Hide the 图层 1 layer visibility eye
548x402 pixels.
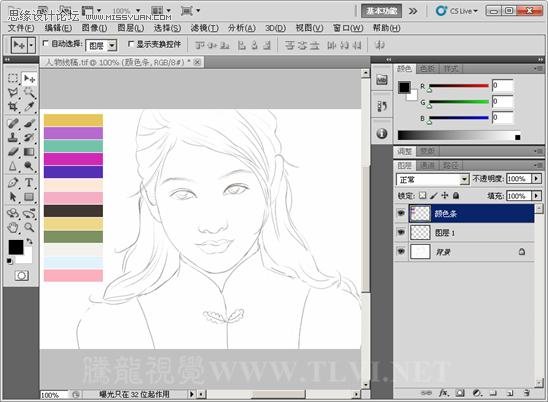coord(401,232)
